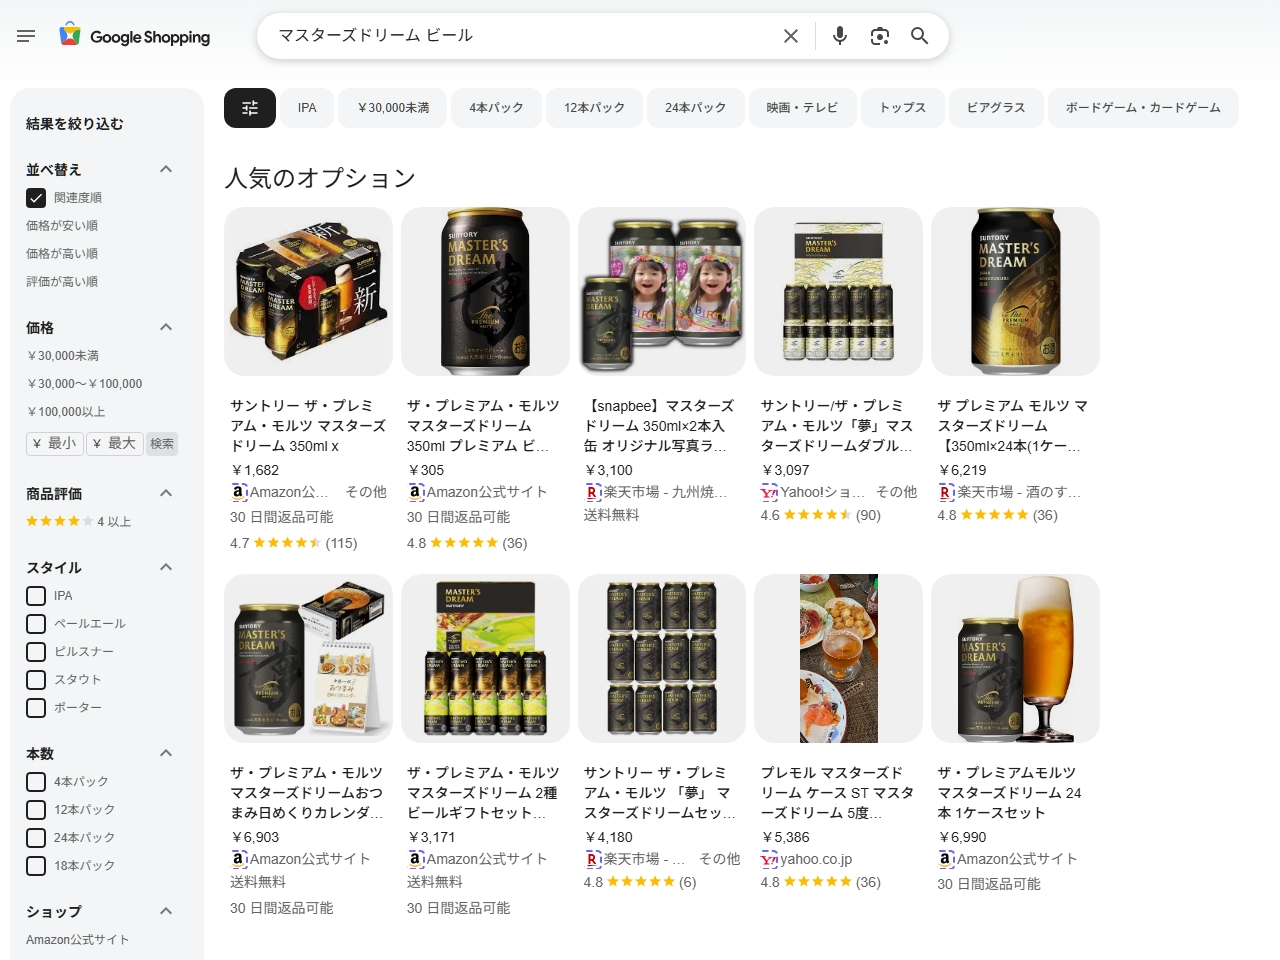Click the 最小 minimum price field
The height and width of the screenshot is (960, 1280).
[x=54, y=443]
